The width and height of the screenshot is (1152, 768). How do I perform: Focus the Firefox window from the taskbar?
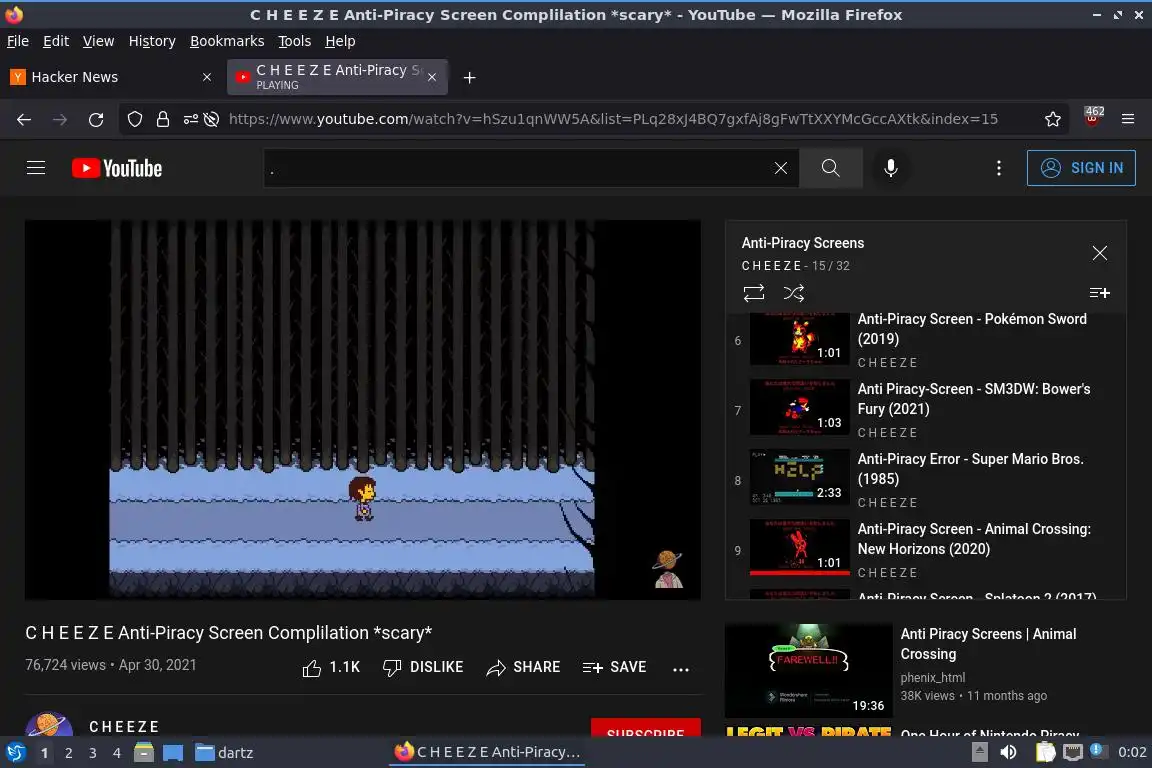[487, 753]
